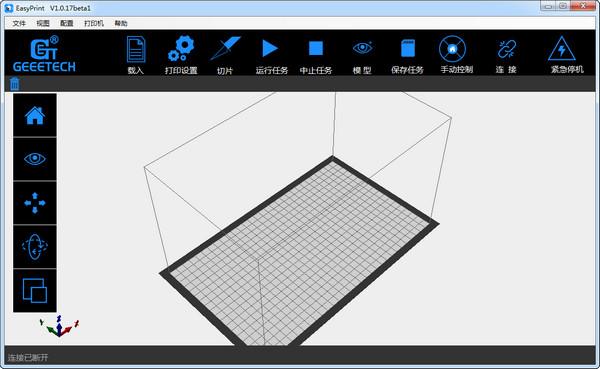
Task: Open 打印设置 print settings gears
Action: coord(181,48)
